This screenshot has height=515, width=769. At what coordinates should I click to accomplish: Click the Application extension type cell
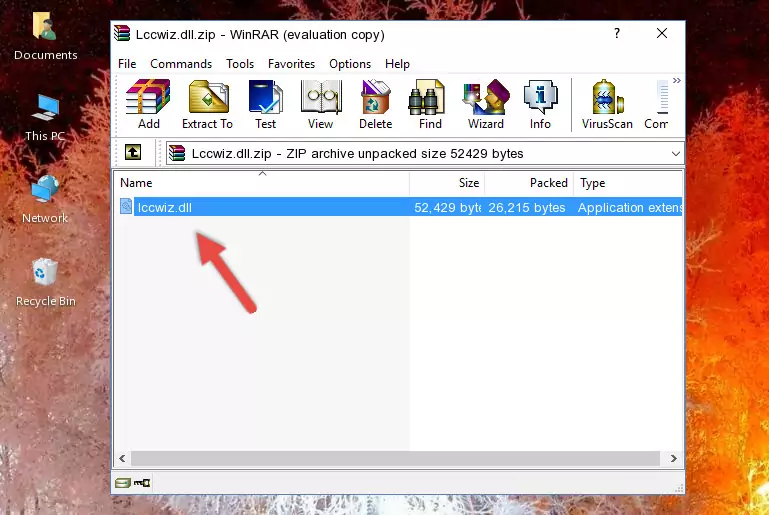630,207
